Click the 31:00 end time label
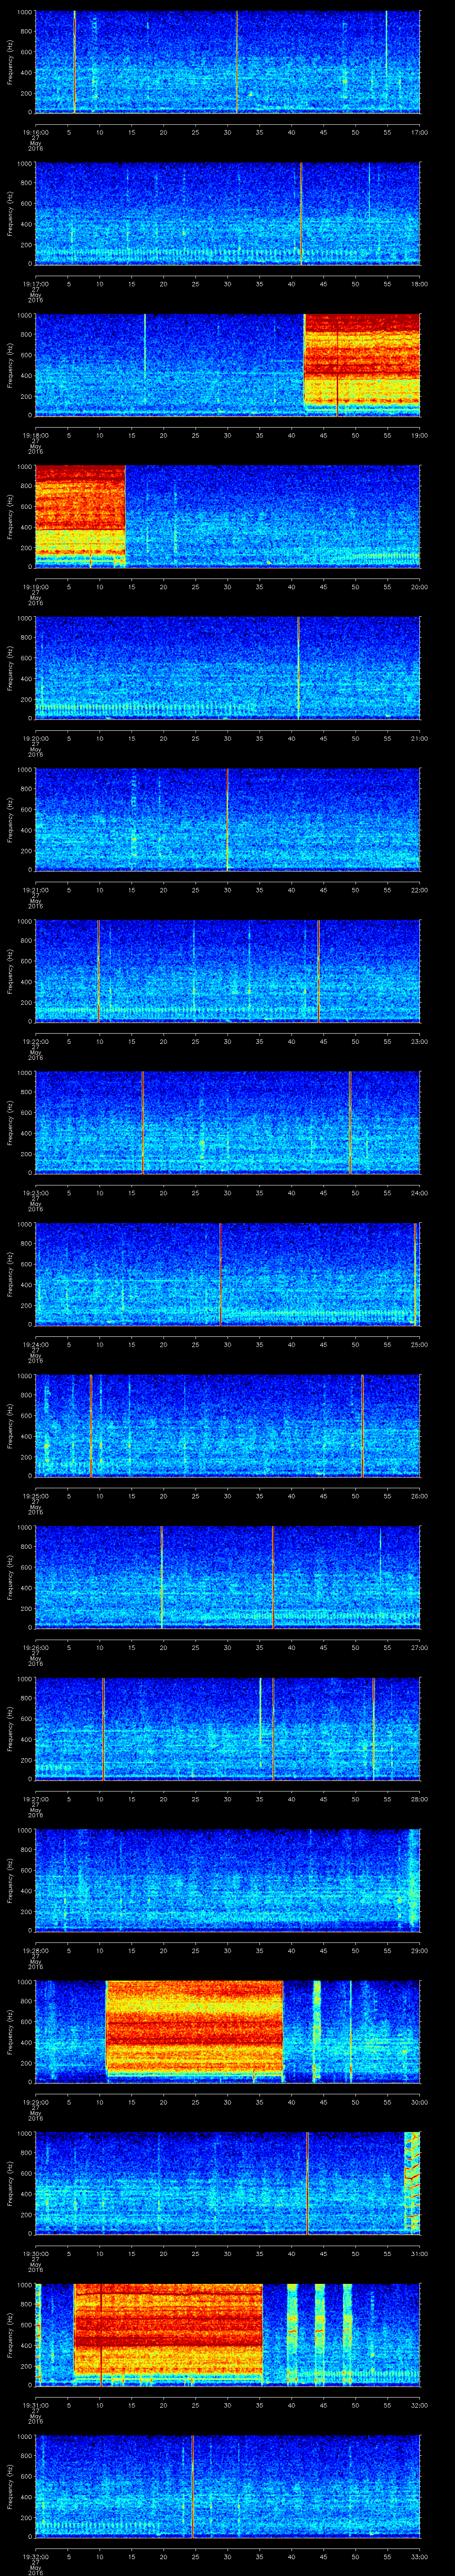 [420, 2254]
